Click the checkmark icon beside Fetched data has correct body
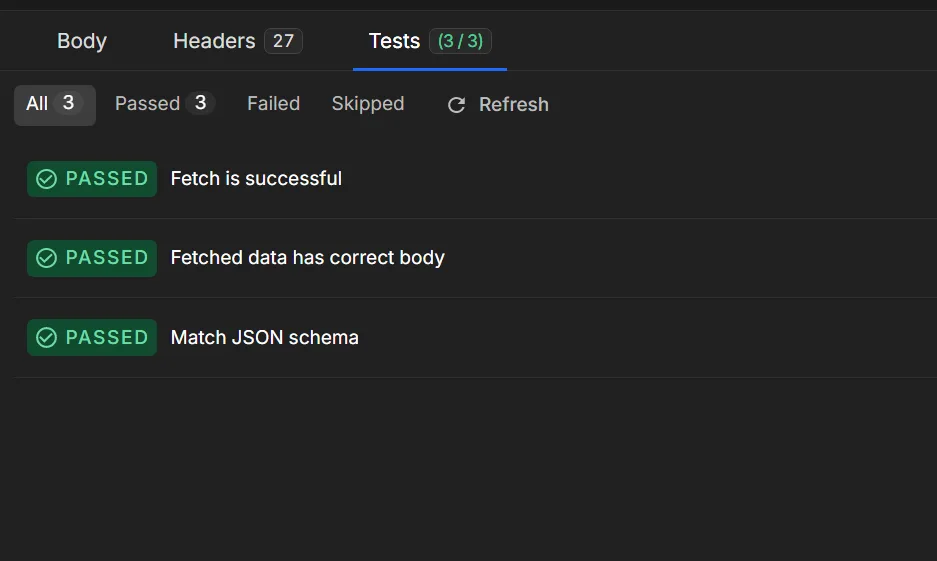 [x=47, y=258]
